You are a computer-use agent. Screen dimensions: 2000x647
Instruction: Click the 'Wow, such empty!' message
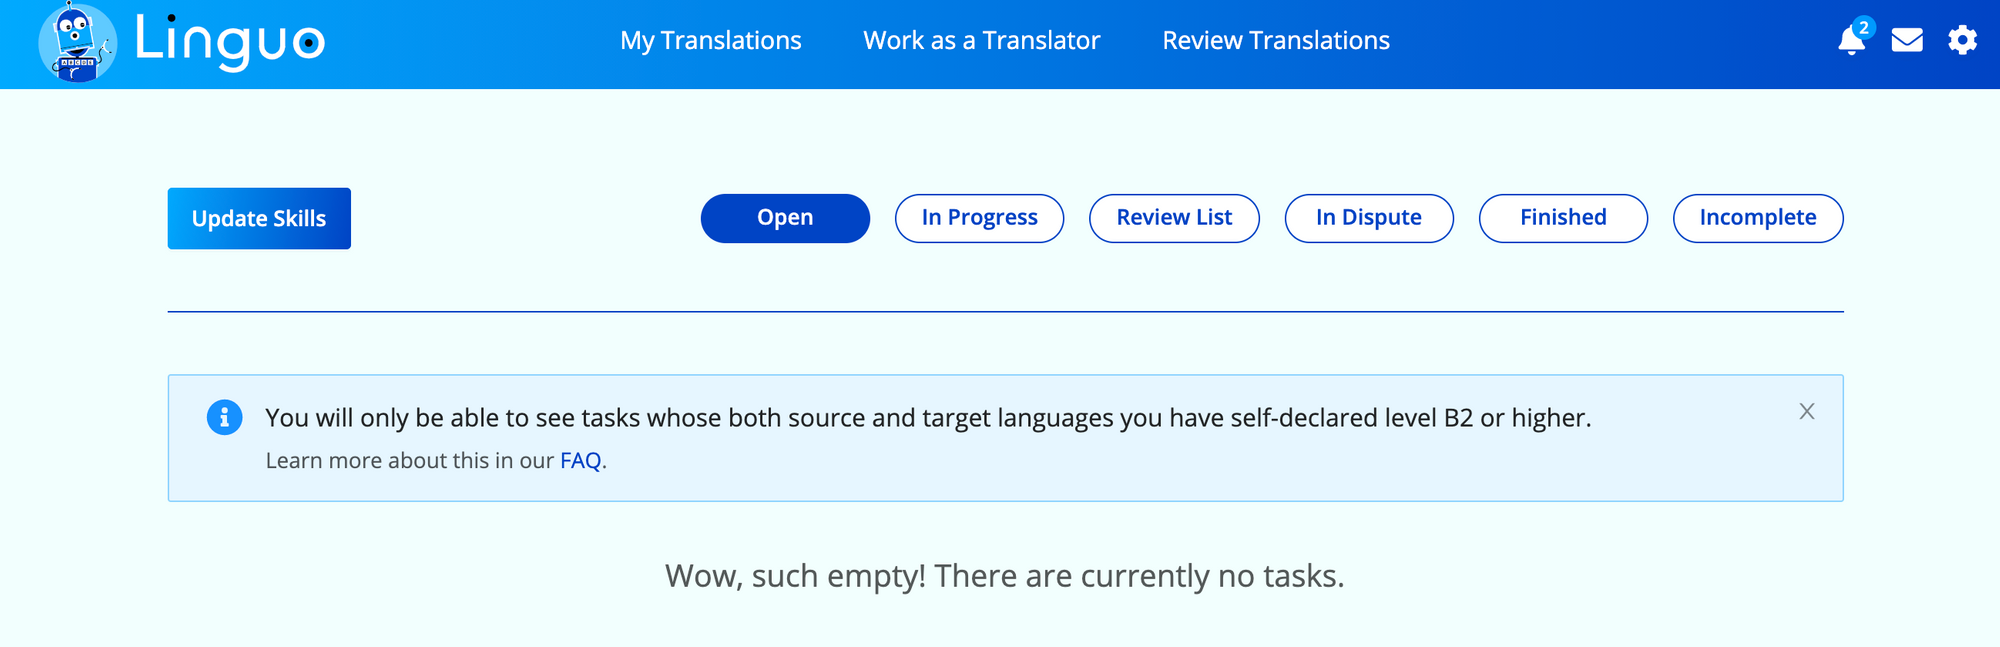(1004, 576)
